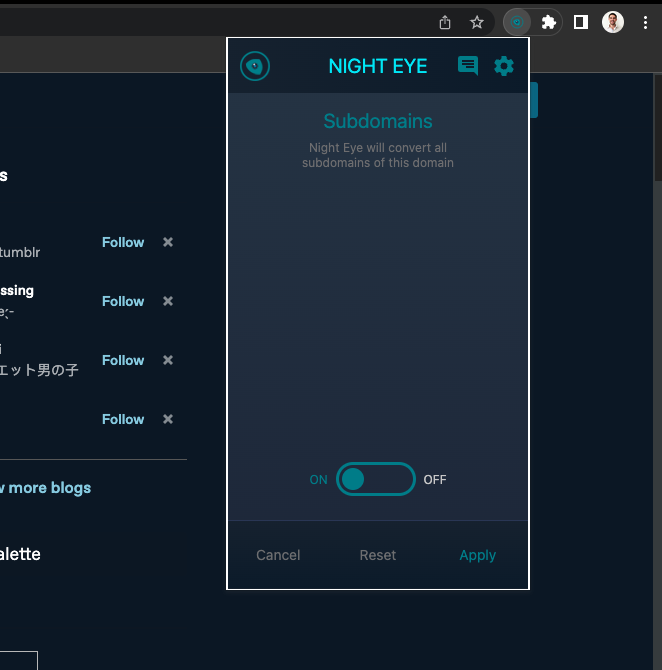The image size is (662, 670).
Task: Open Night Eye settings gear
Action: pos(504,66)
